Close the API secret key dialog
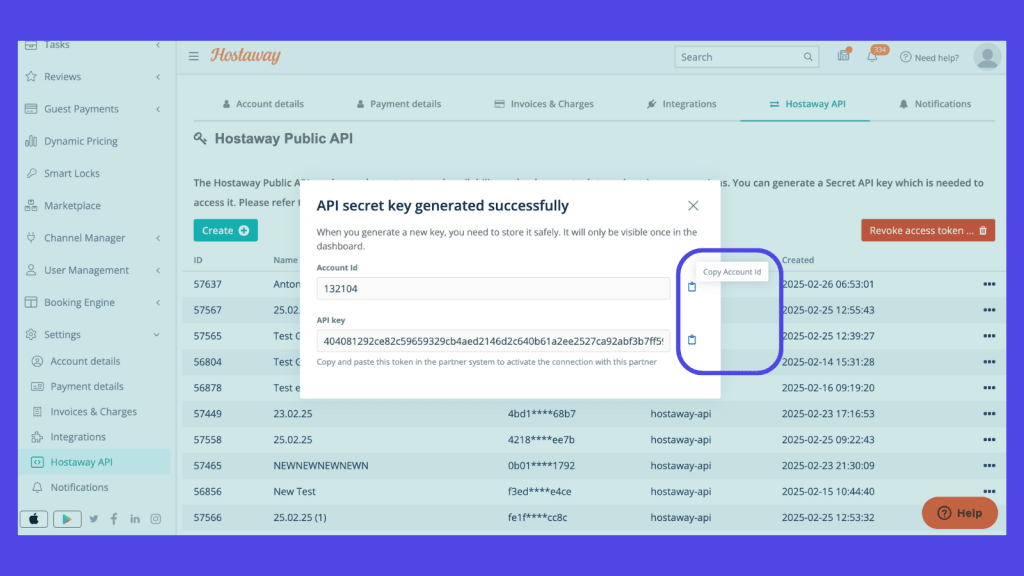This screenshot has height=576, width=1024. [693, 206]
